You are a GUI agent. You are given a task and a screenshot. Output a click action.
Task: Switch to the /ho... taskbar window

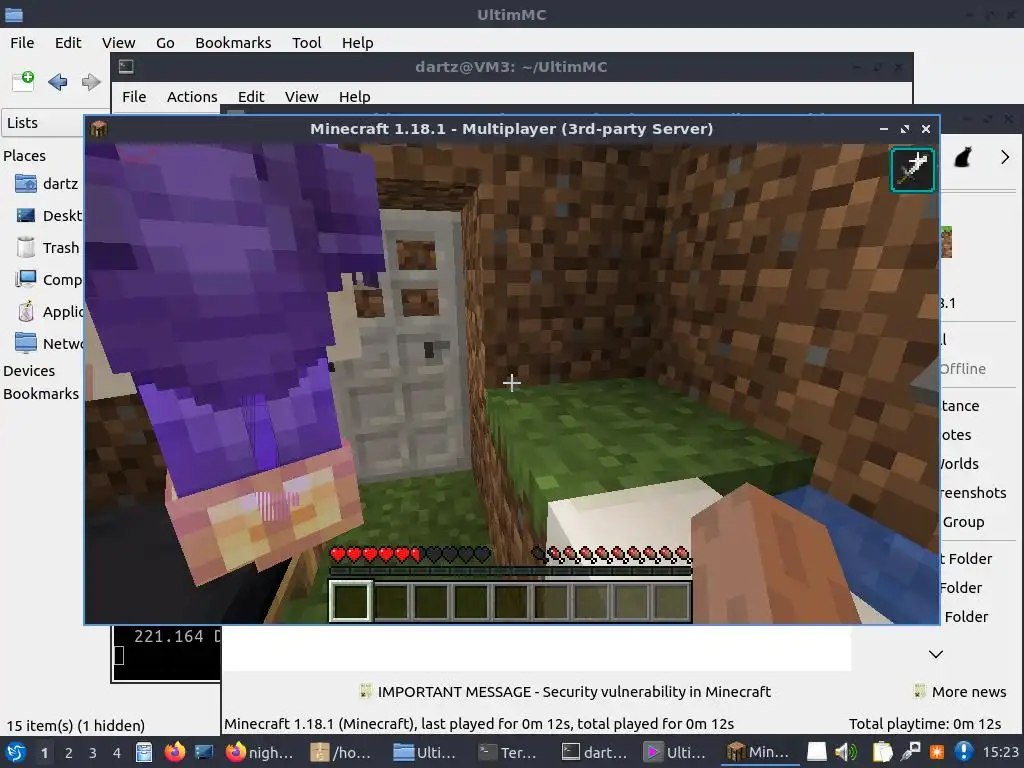pyautogui.click(x=343, y=752)
